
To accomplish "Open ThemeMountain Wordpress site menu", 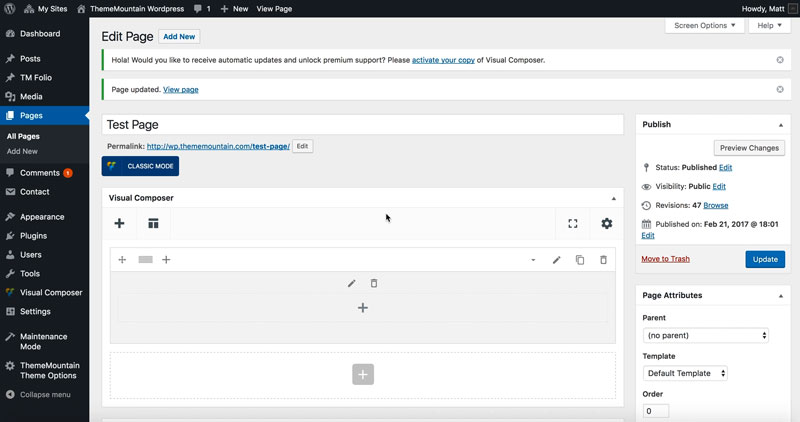I will (x=131, y=9).
